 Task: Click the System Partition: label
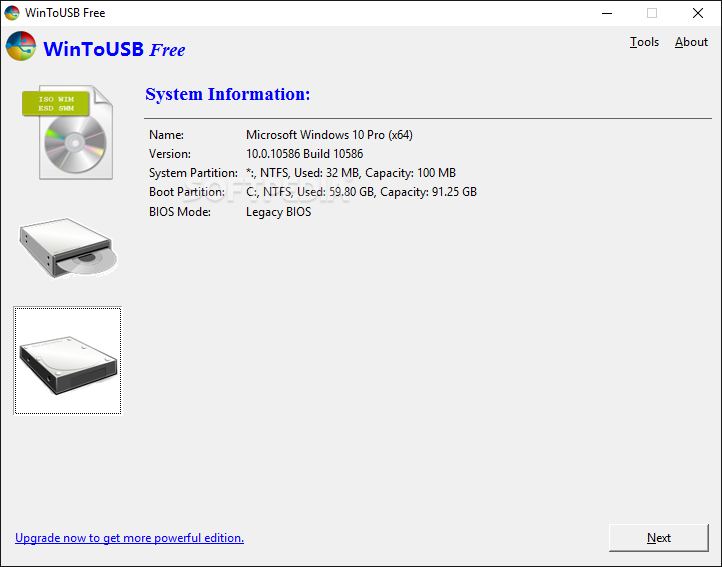pyautogui.click(x=193, y=173)
